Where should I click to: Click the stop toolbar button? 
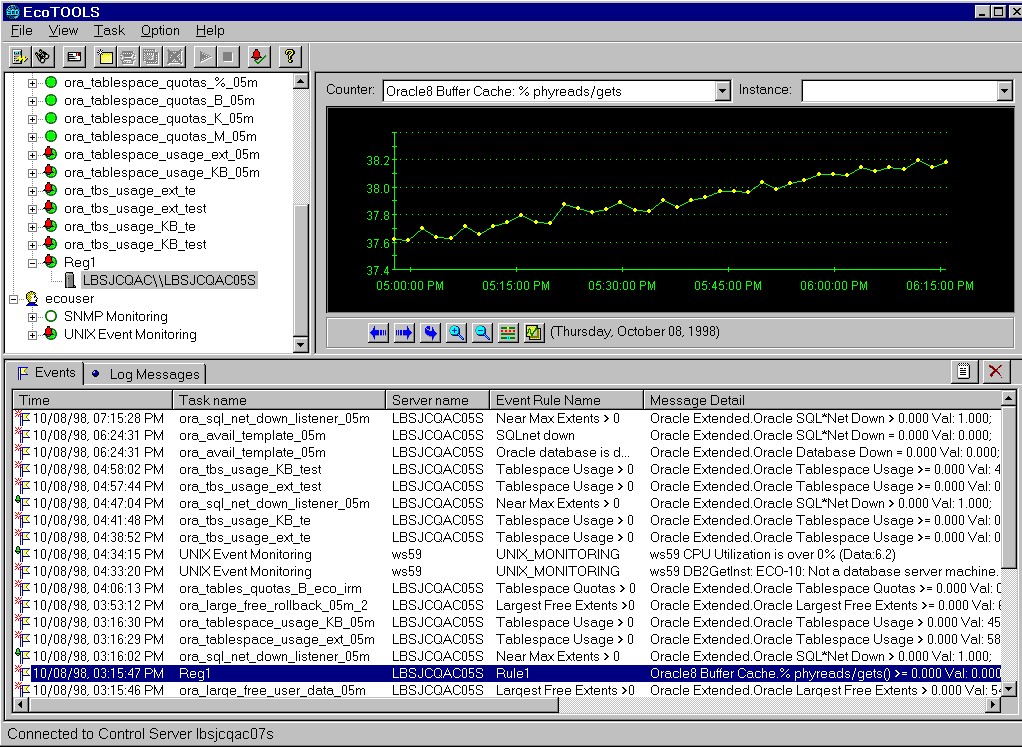pos(227,57)
